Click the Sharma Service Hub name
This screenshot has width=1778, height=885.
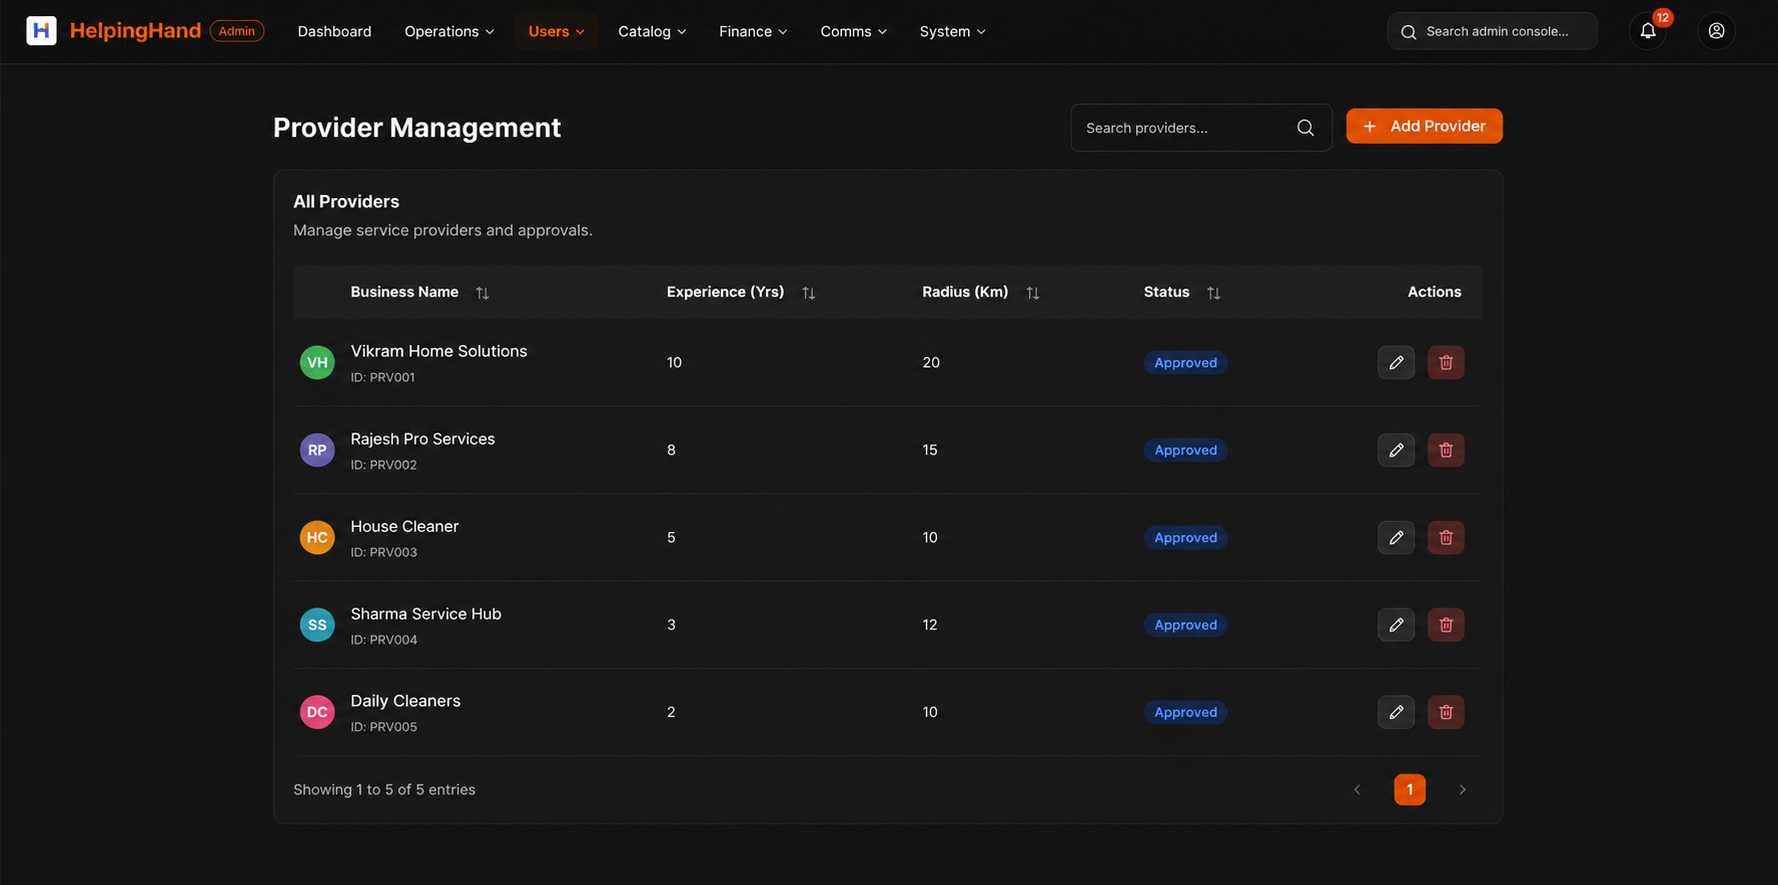(x=426, y=614)
